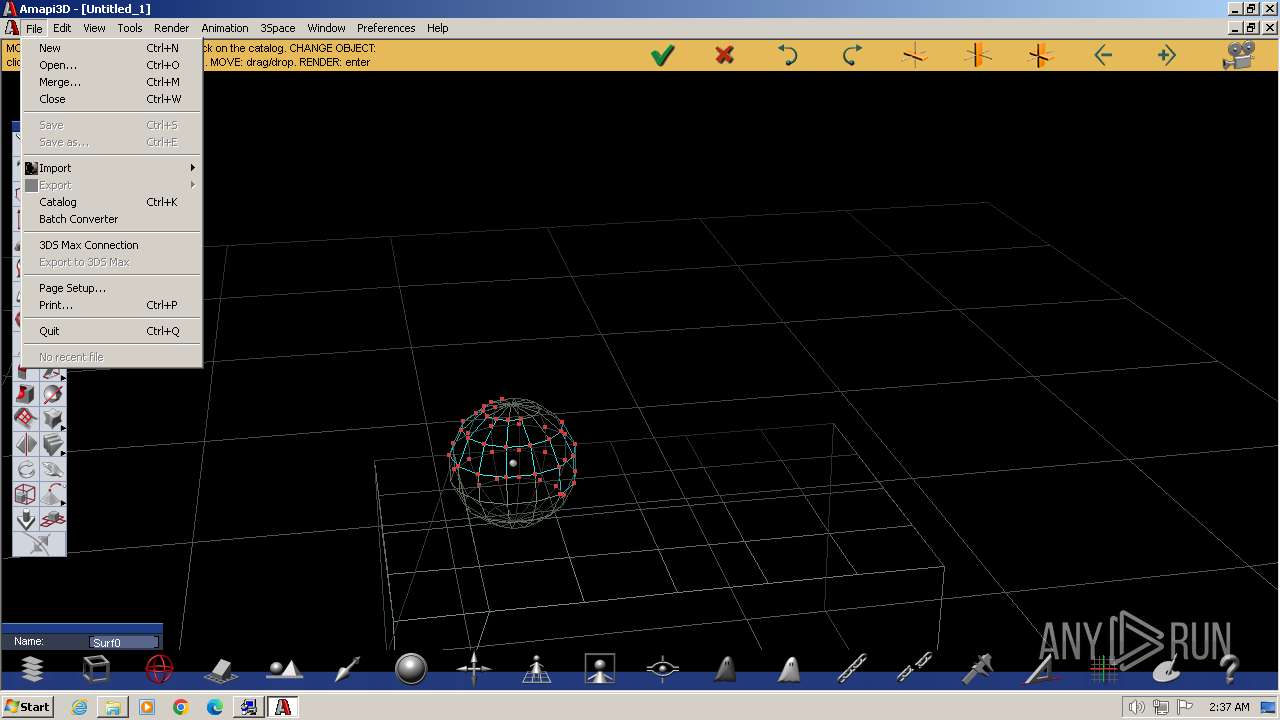The image size is (1280, 720).
Task: Open Catalog from the File menu
Action: 112,202
